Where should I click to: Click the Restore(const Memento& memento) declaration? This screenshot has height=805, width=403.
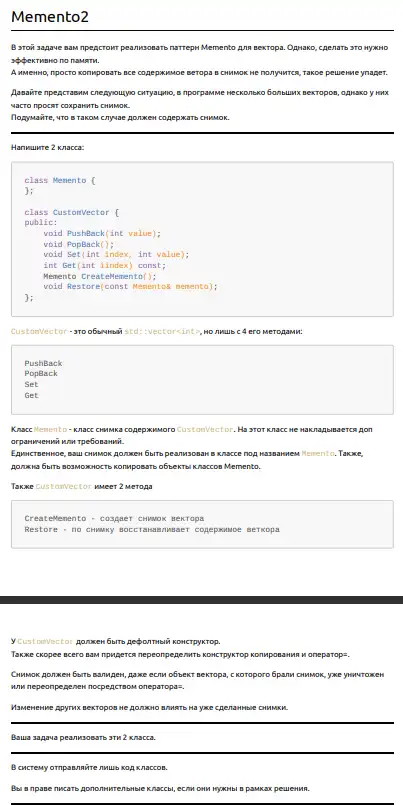(x=131, y=286)
